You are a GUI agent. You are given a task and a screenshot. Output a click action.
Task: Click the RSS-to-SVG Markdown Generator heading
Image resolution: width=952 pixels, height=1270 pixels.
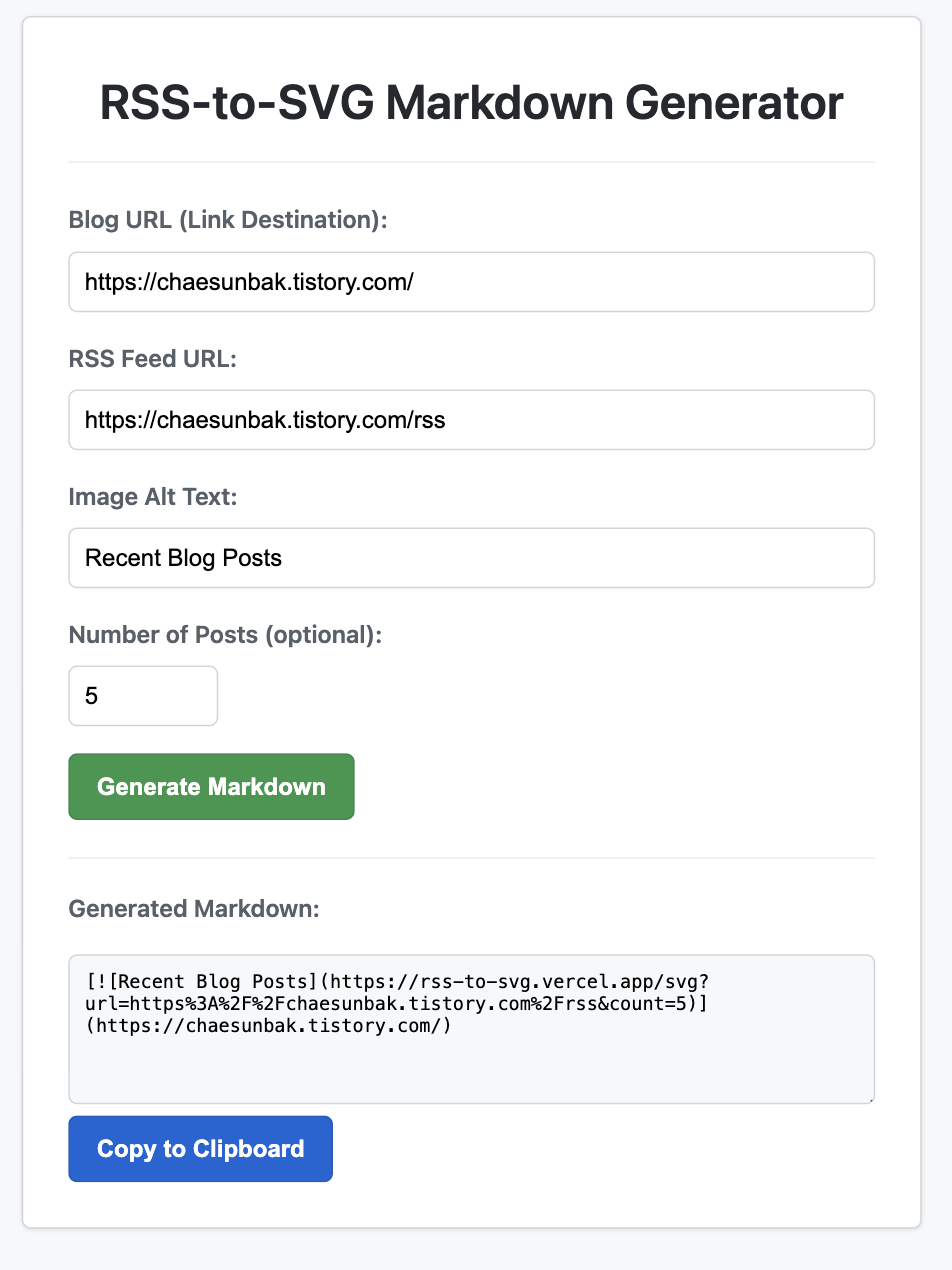coord(471,104)
